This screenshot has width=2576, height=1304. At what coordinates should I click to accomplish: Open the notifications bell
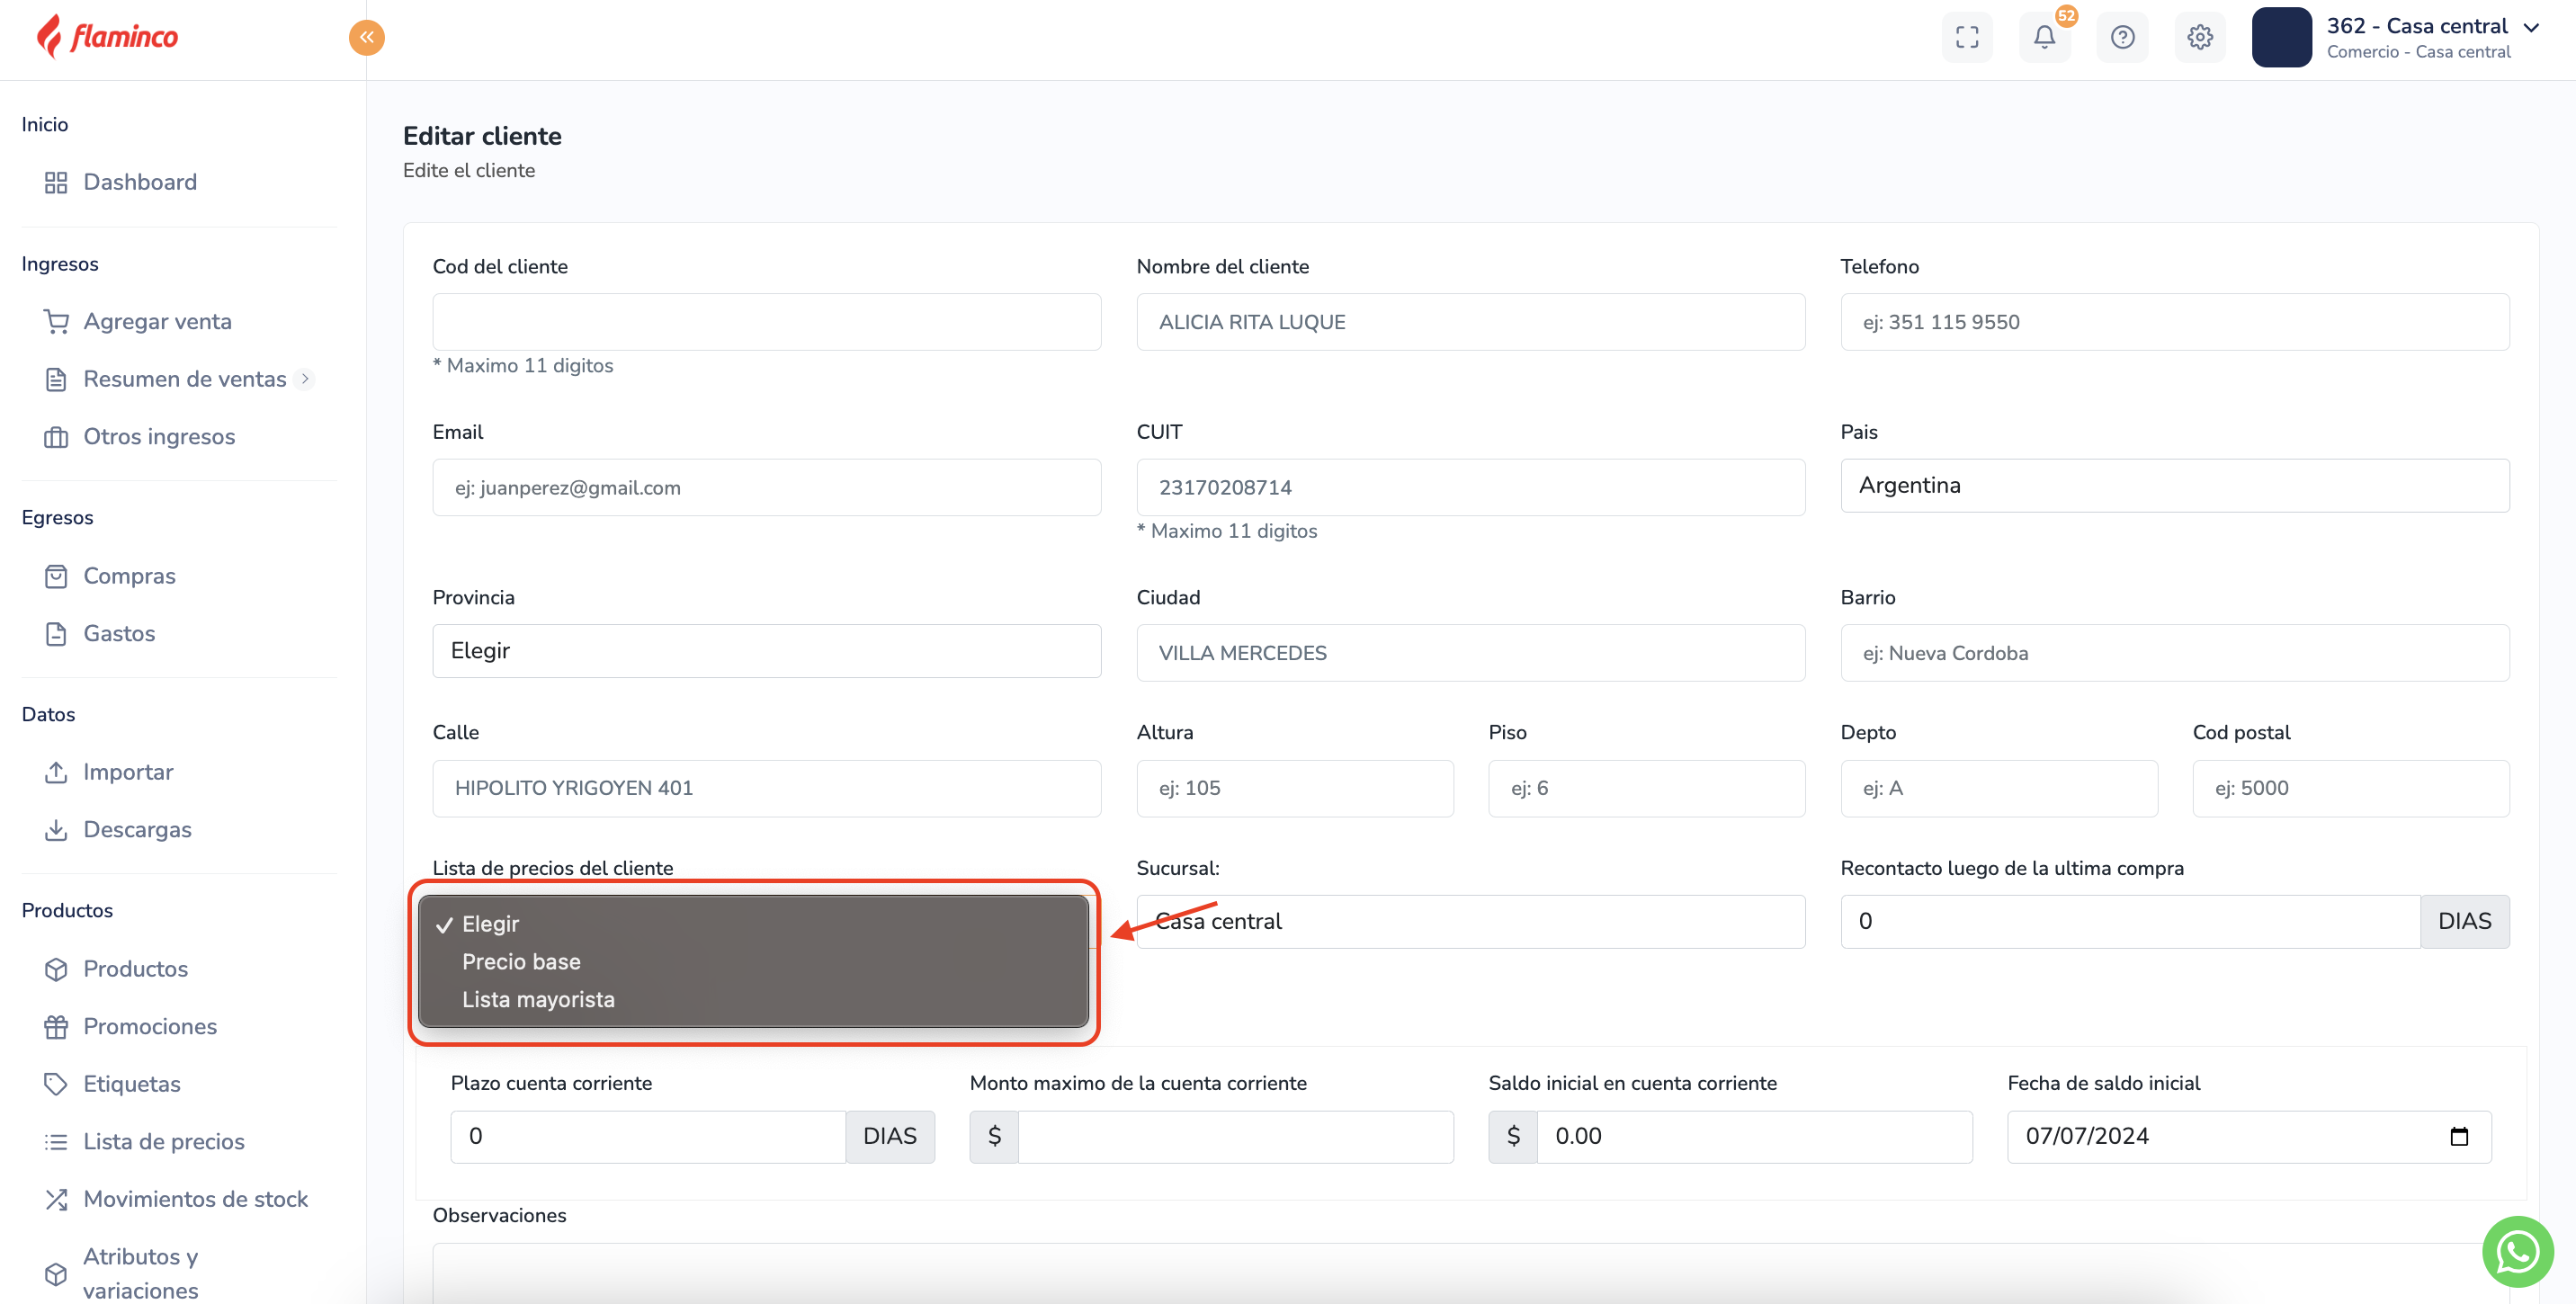(2044, 37)
